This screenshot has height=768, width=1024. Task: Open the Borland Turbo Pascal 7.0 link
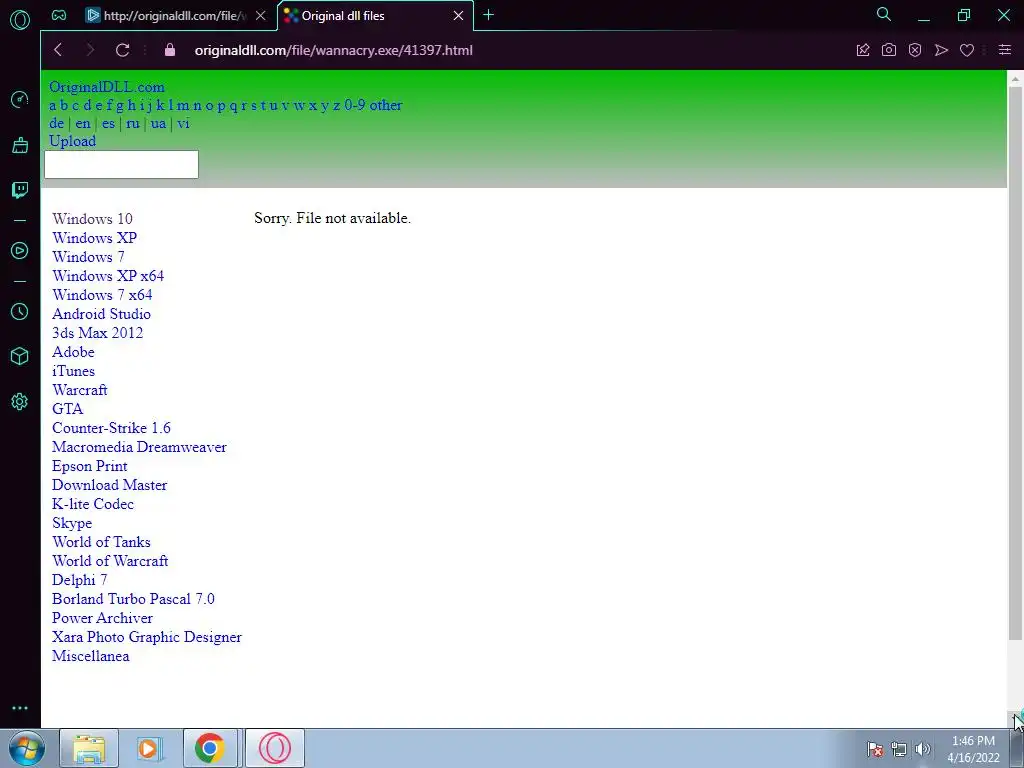(x=133, y=599)
